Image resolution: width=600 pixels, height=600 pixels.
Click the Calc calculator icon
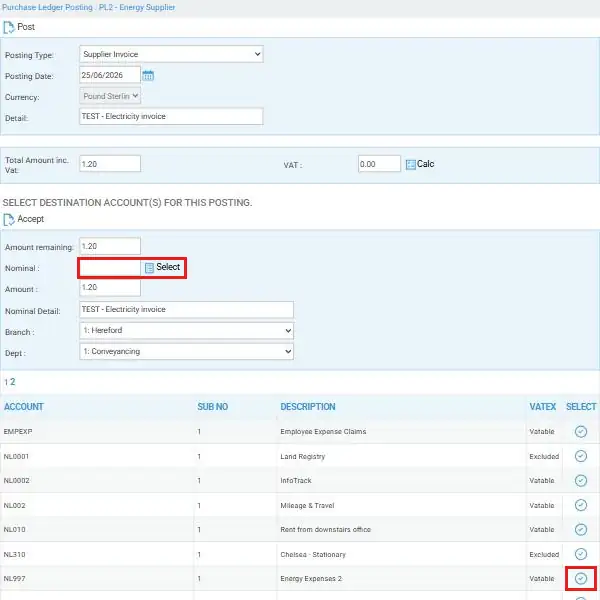(x=411, y=165)
